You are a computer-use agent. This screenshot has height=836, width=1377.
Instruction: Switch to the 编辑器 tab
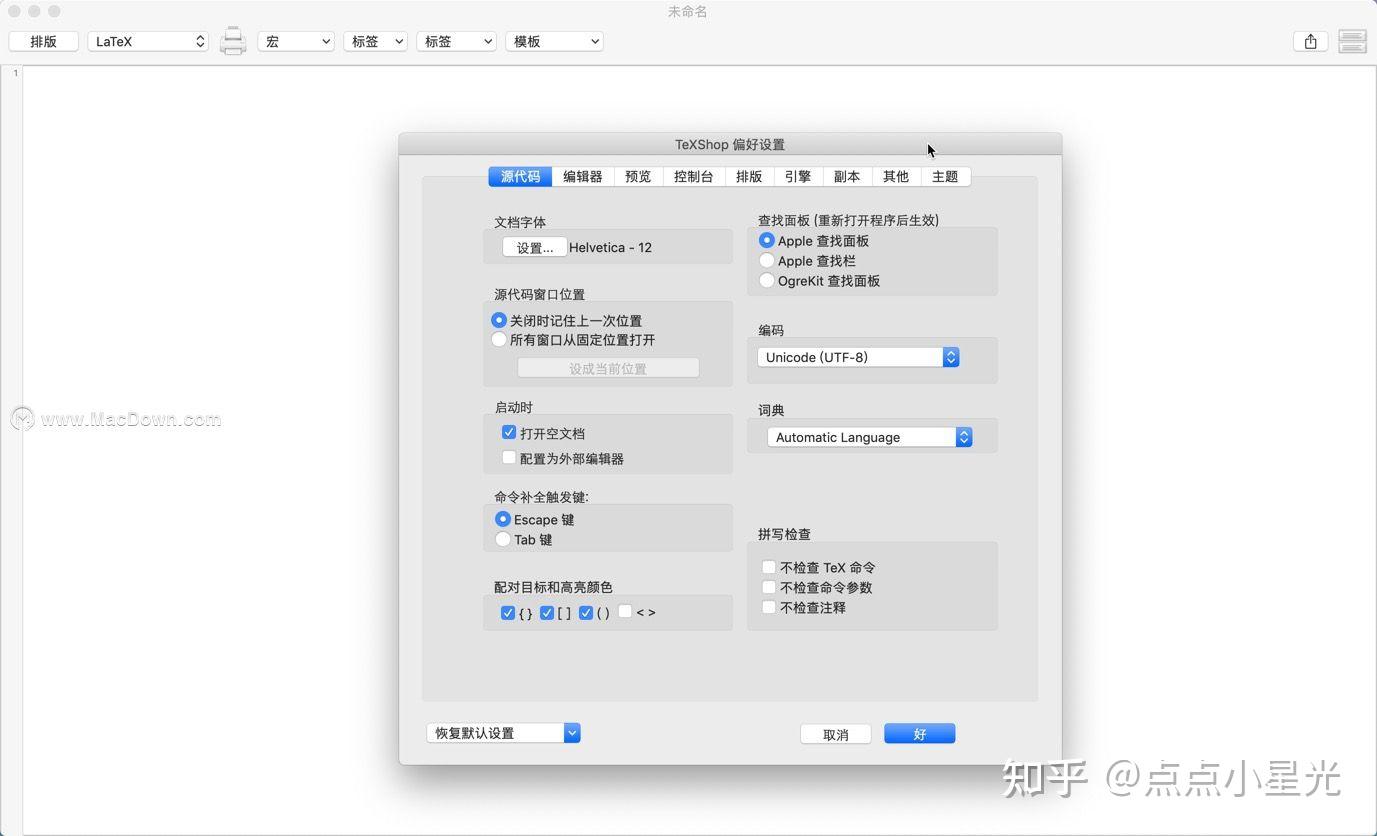pos(582,176)
